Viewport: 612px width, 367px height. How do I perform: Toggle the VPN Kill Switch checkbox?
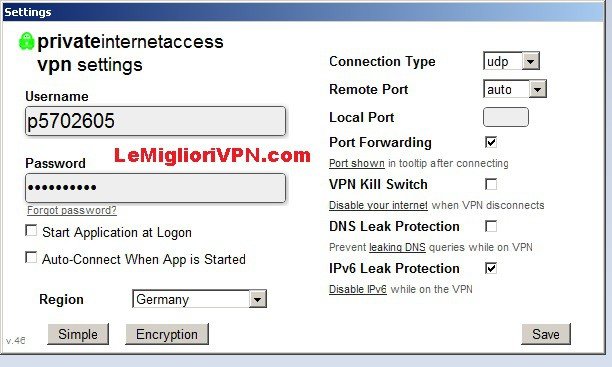[x=491, y=184]
